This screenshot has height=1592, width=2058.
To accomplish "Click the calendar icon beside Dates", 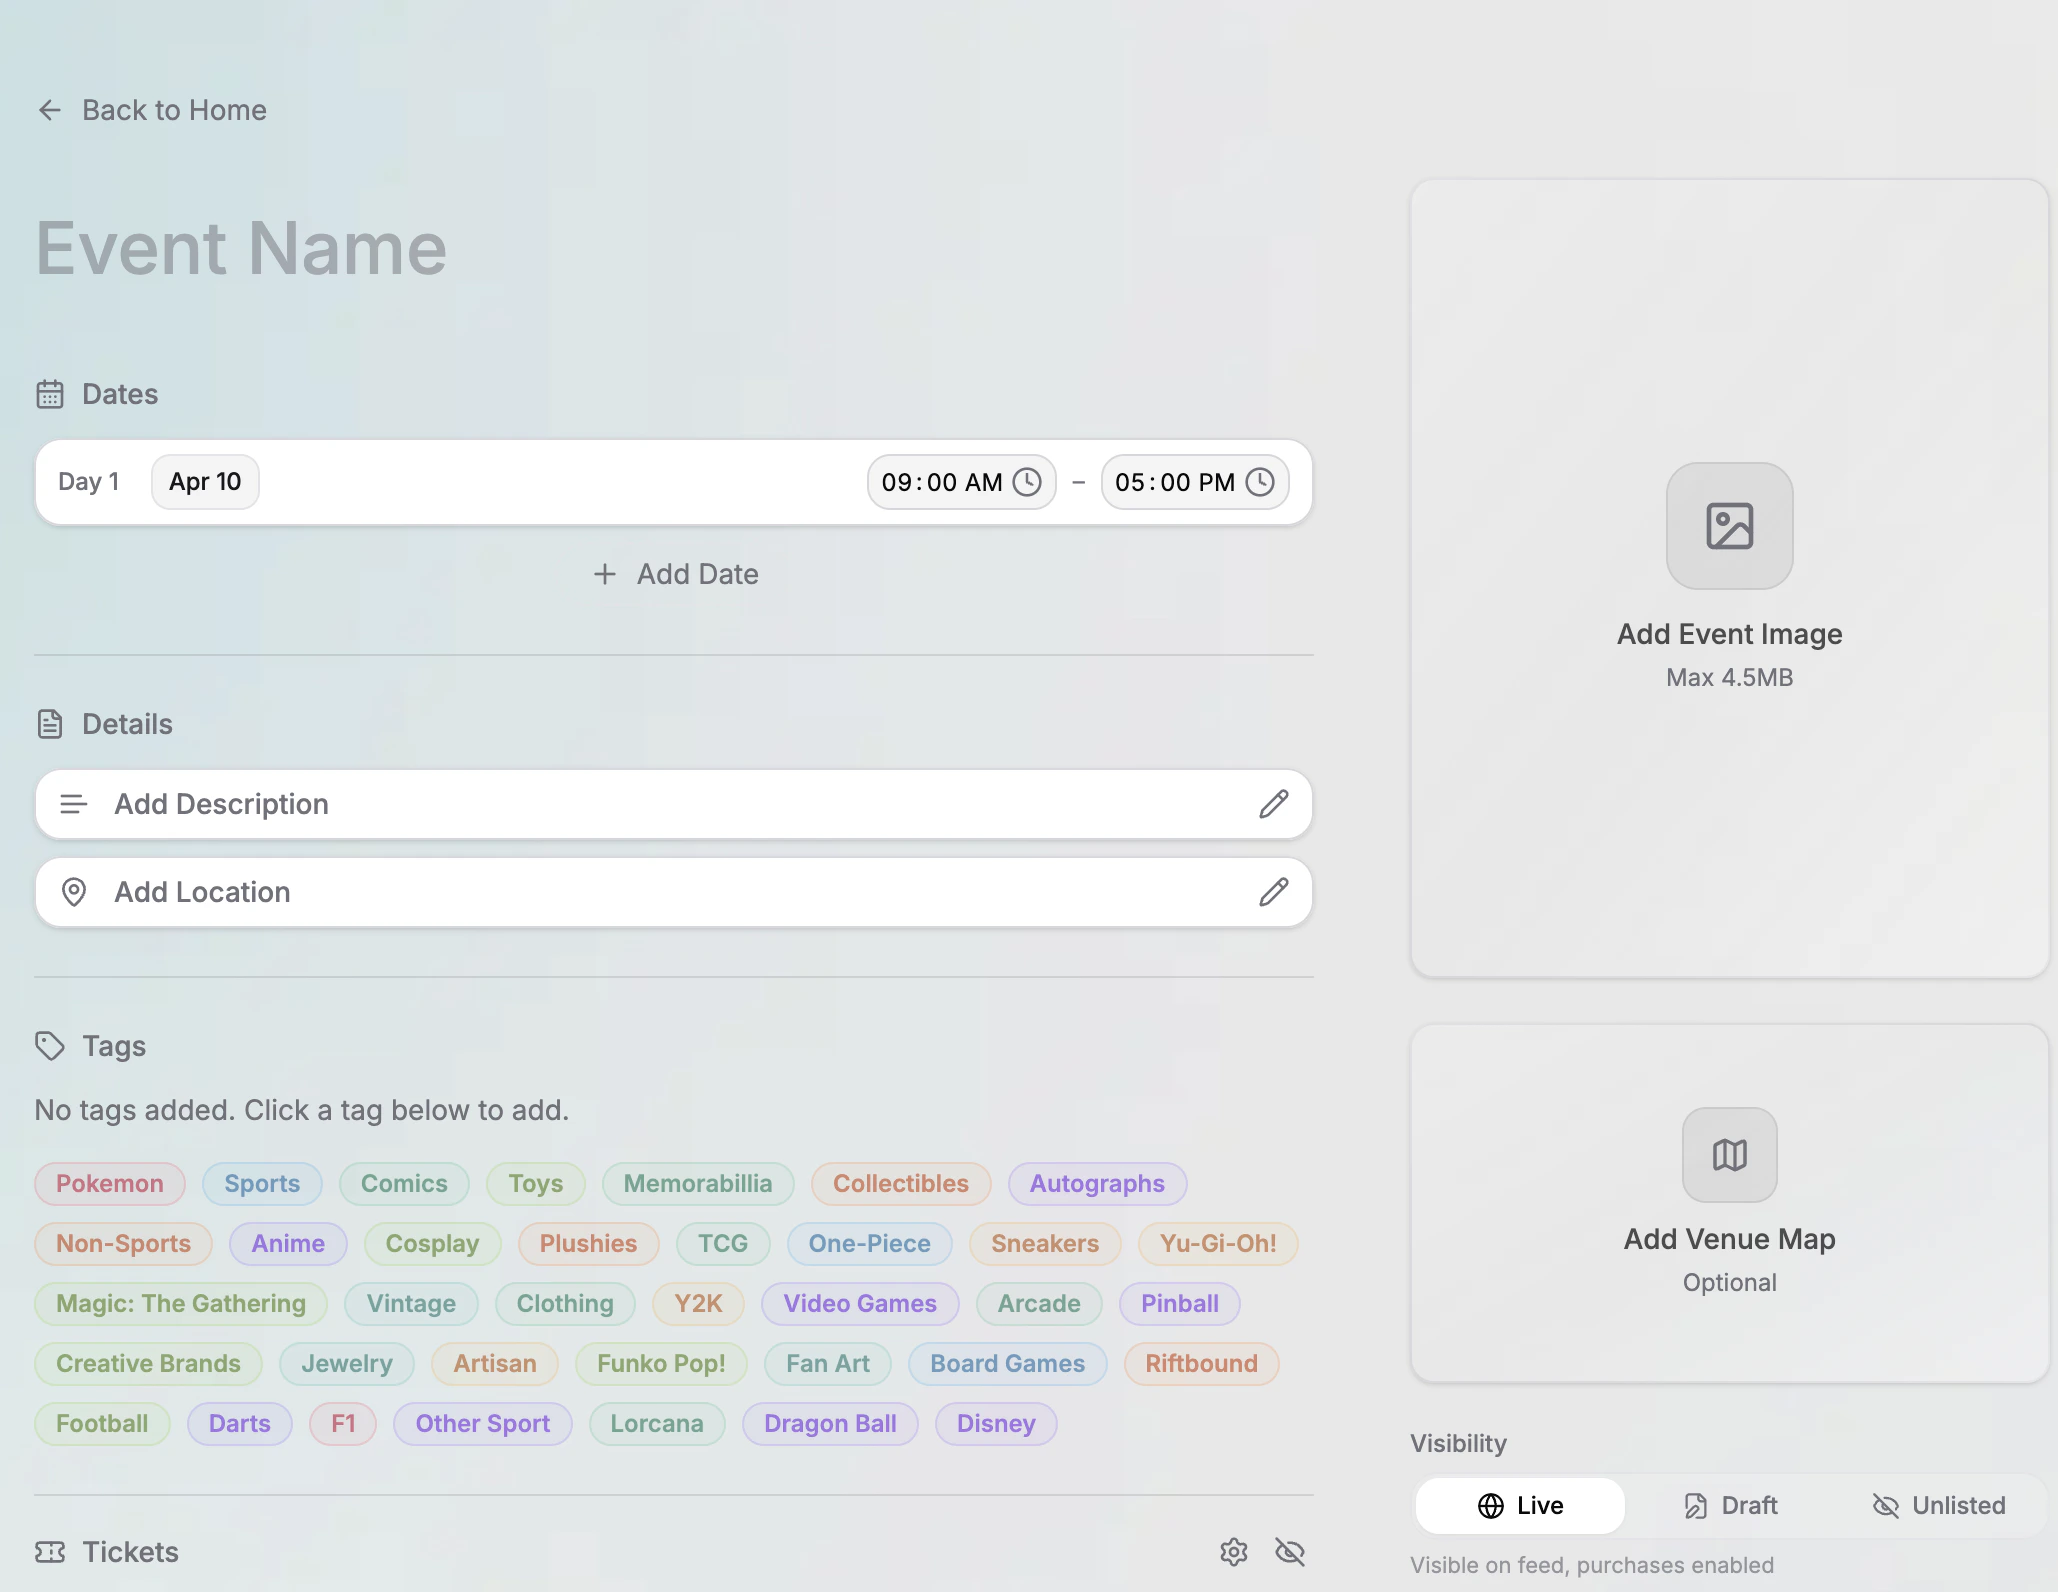I will [50, 394].
